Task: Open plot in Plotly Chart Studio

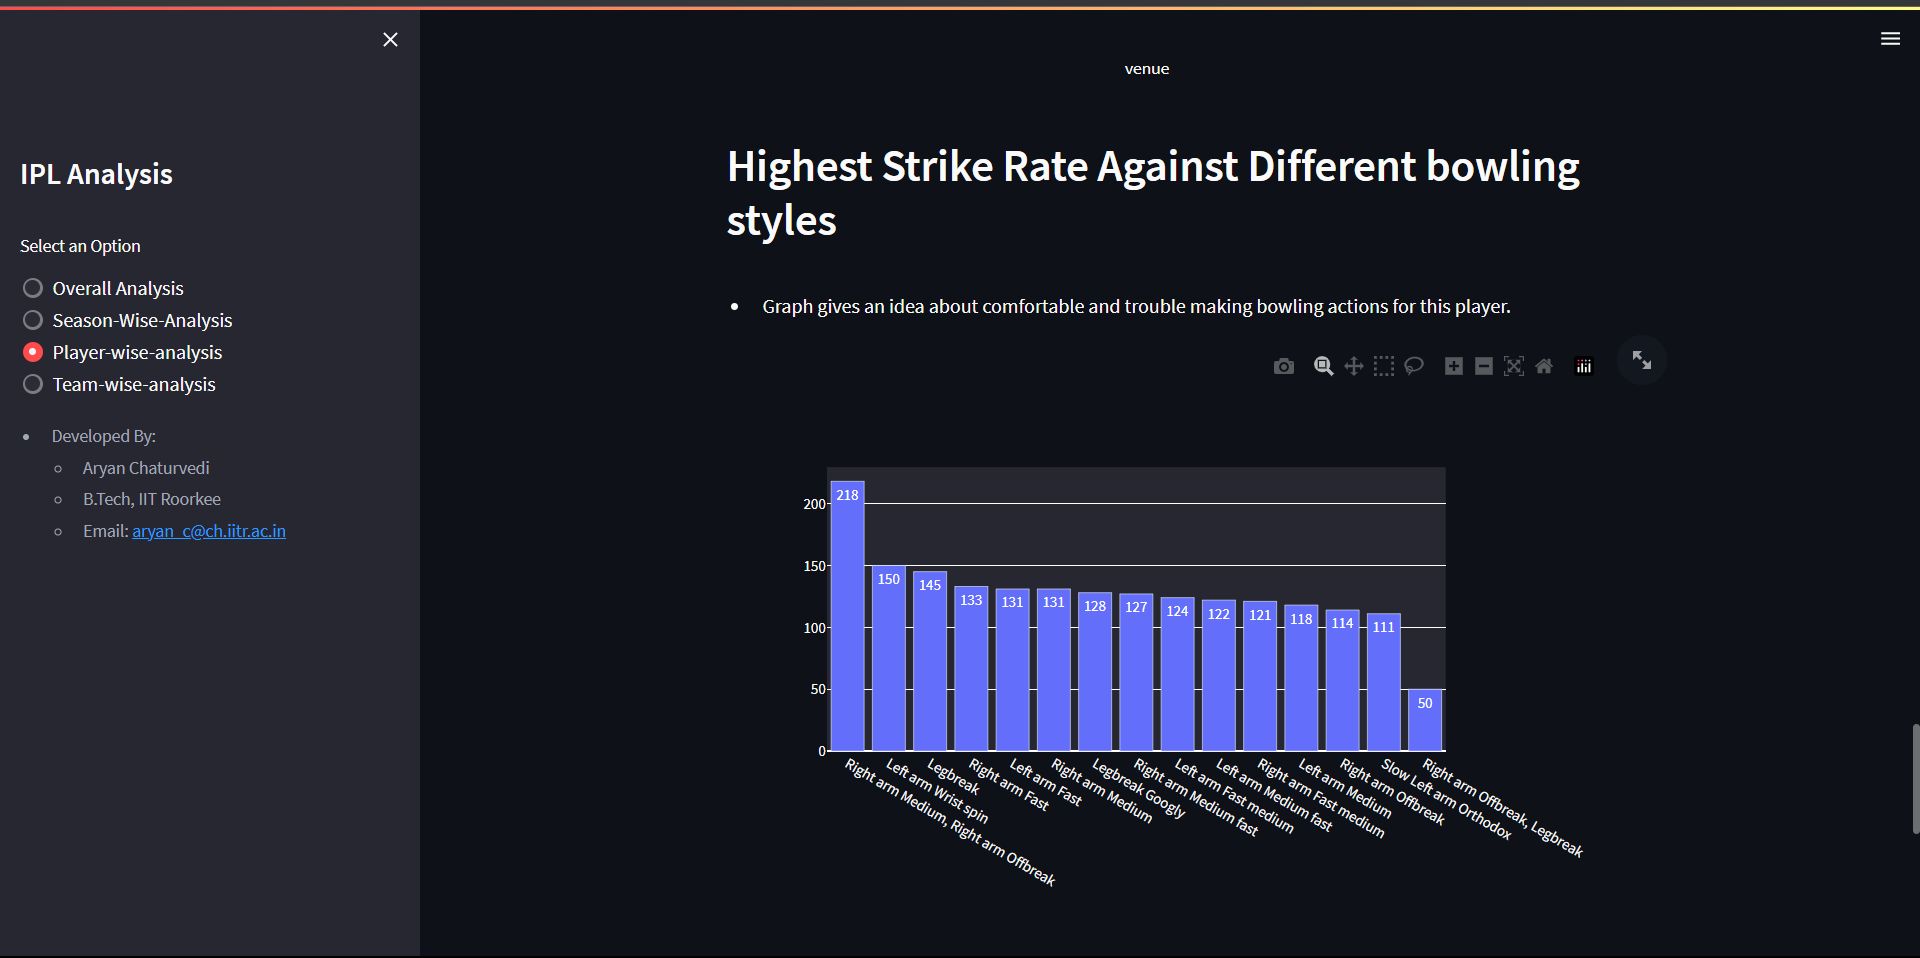Action: click(1583, 366)
